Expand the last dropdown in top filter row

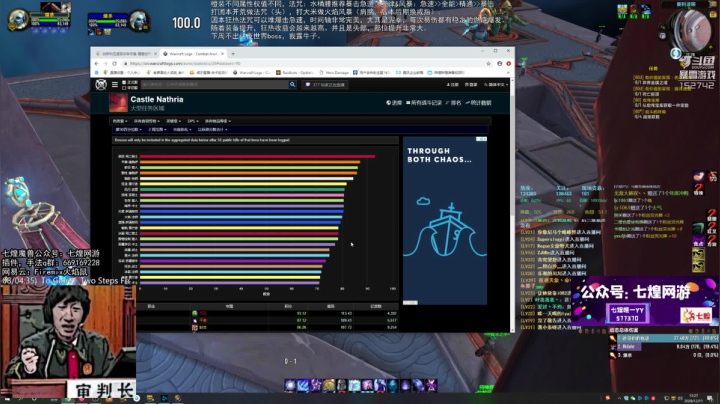pos(218,121)
